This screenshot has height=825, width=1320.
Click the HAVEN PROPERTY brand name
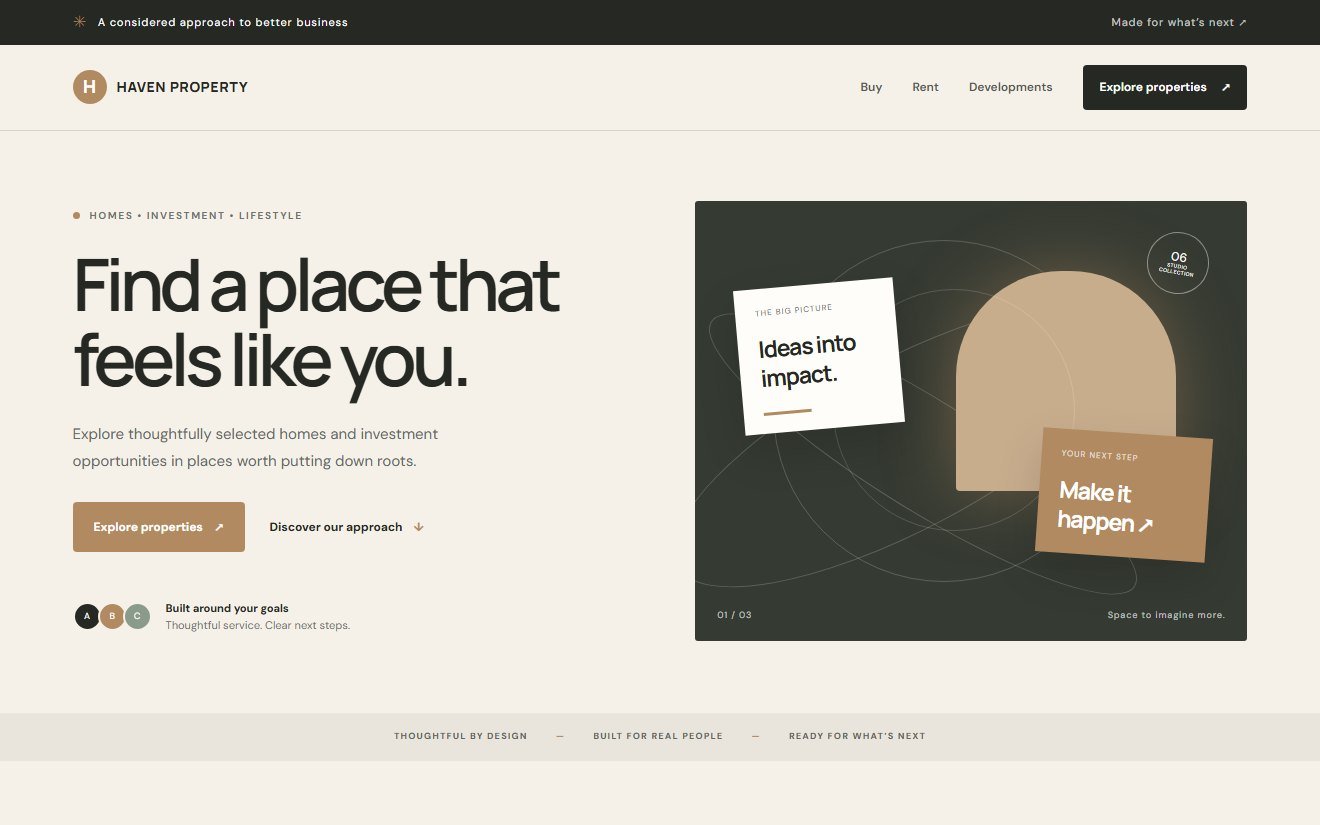[x=182, y=87]
